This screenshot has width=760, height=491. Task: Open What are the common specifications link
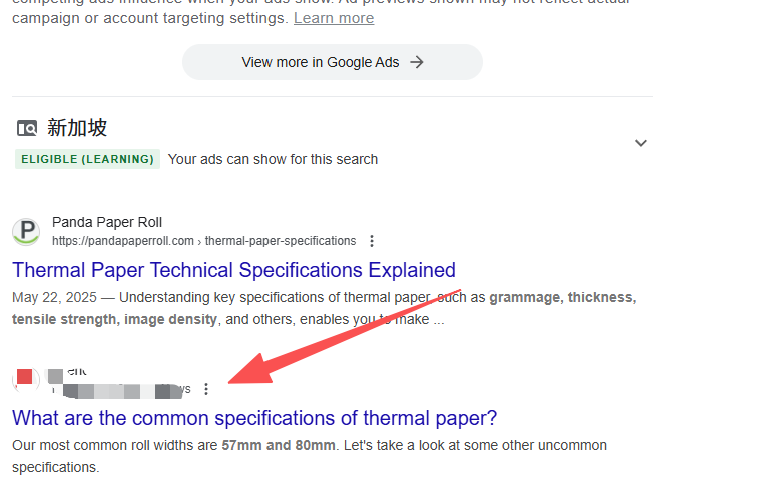click(x=254, y=418)
